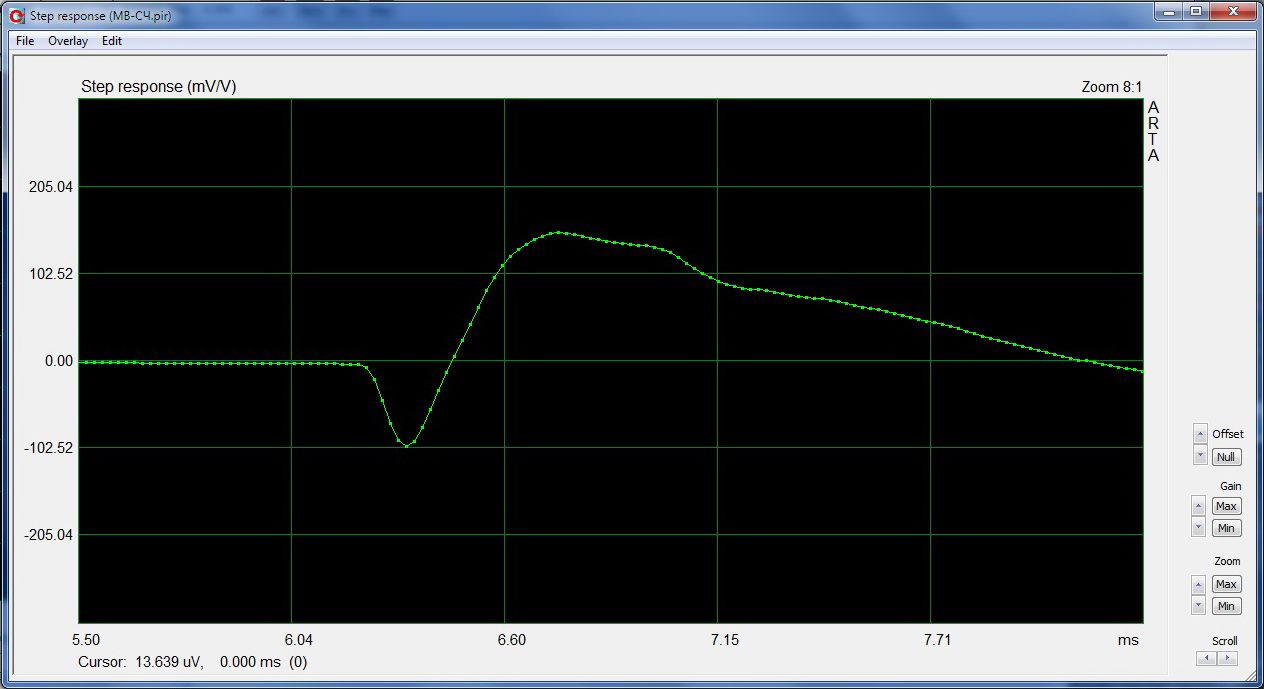The height and width of the screenshot is (689, 1264).
Task: Click the vertical ARTA label beside graph
Action: pos(1153,131)
